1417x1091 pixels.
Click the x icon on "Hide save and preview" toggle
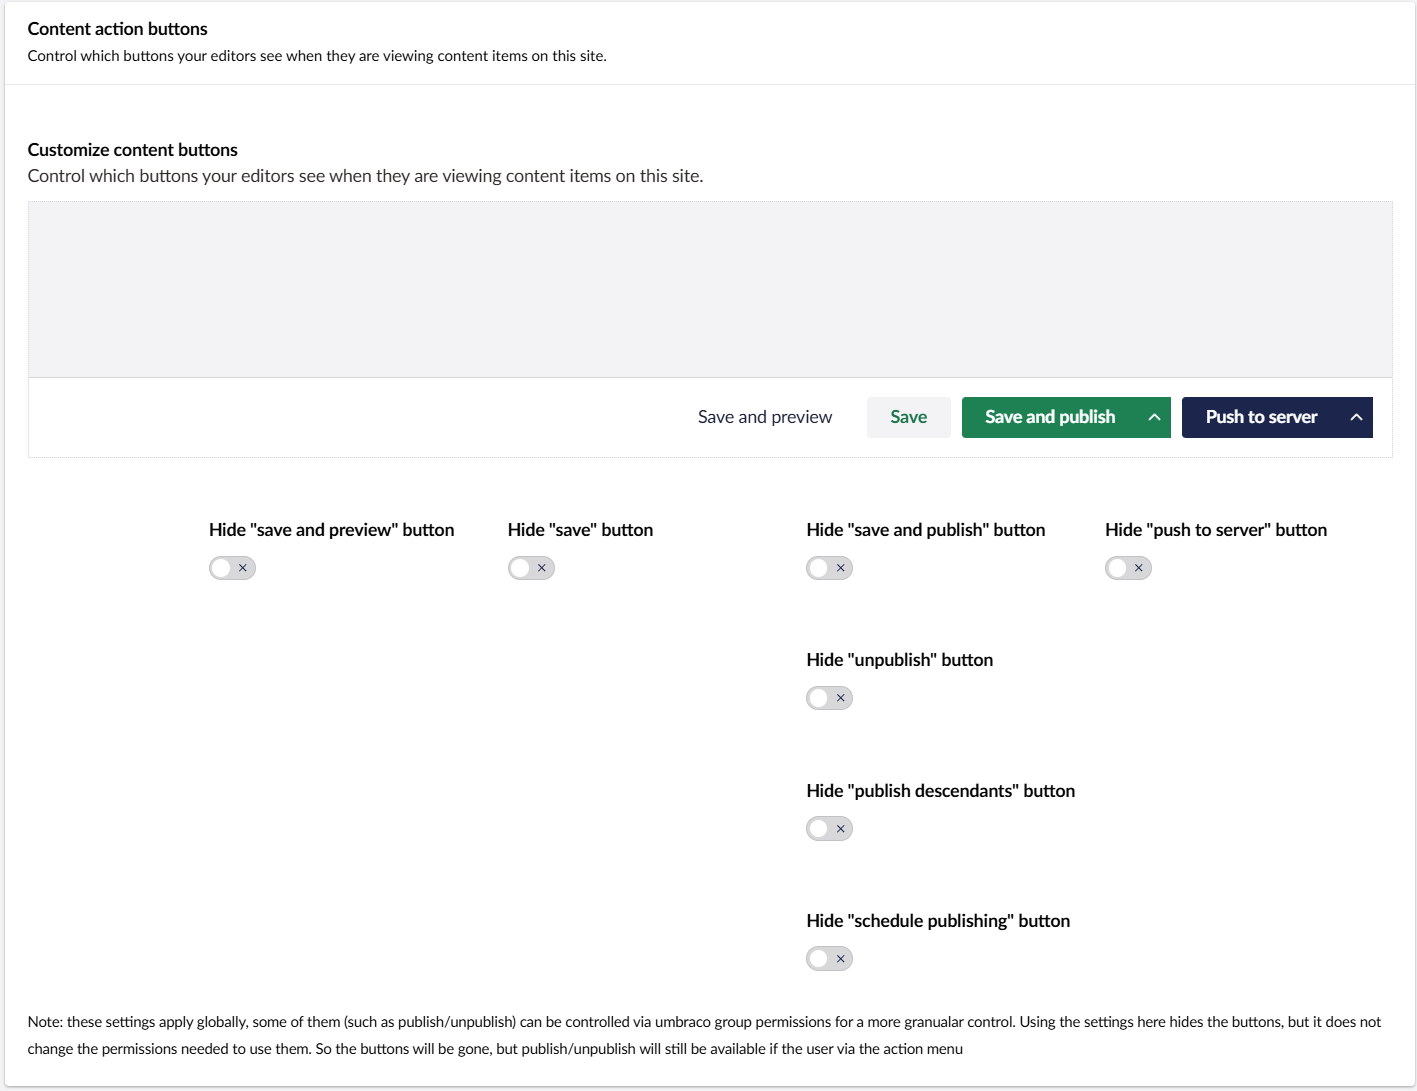tap(242, 567)
